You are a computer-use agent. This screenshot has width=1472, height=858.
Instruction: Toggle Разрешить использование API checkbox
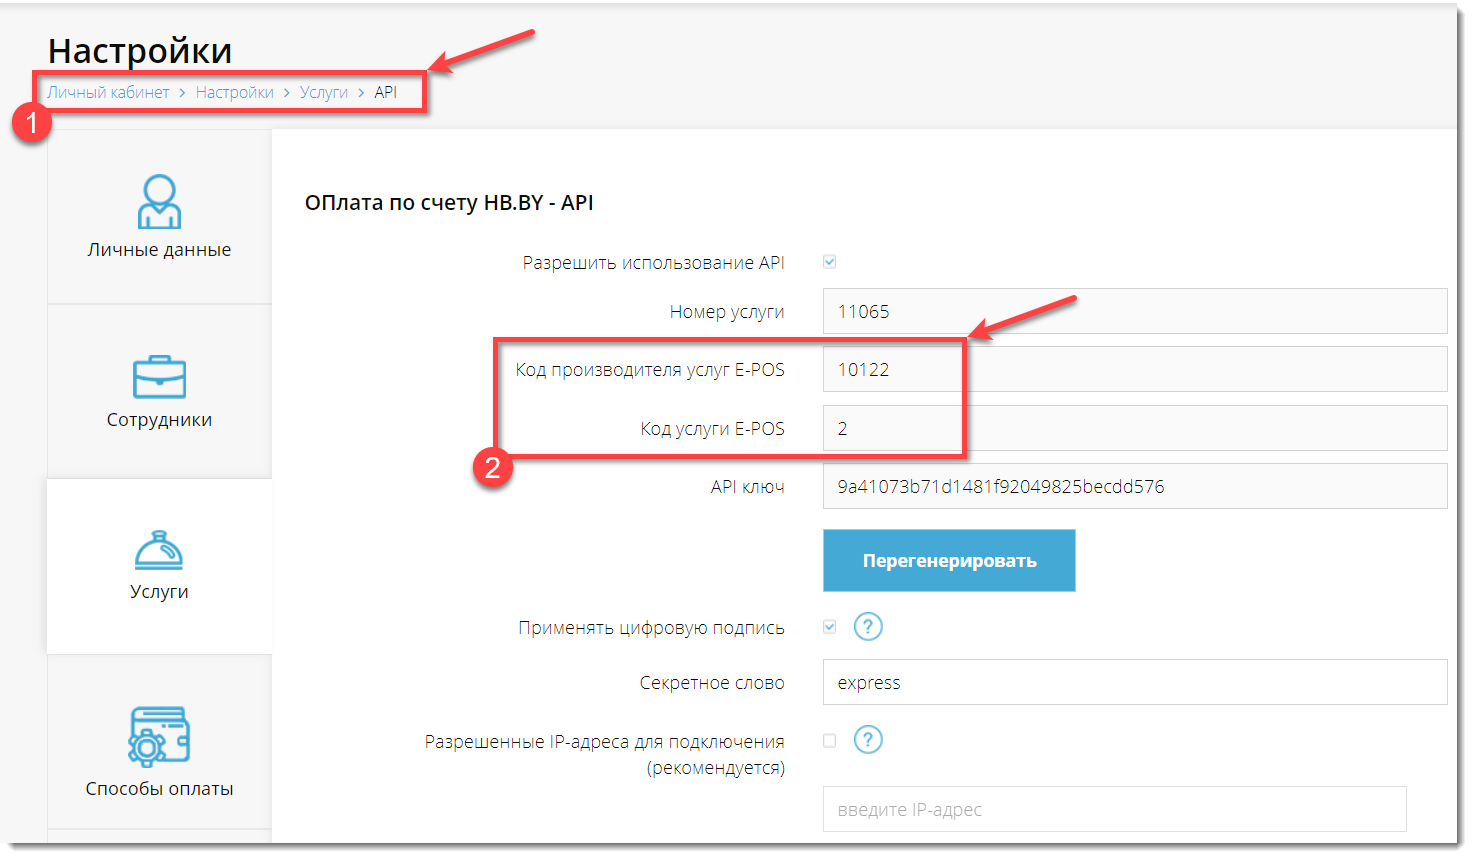click(x=829, y=262)
